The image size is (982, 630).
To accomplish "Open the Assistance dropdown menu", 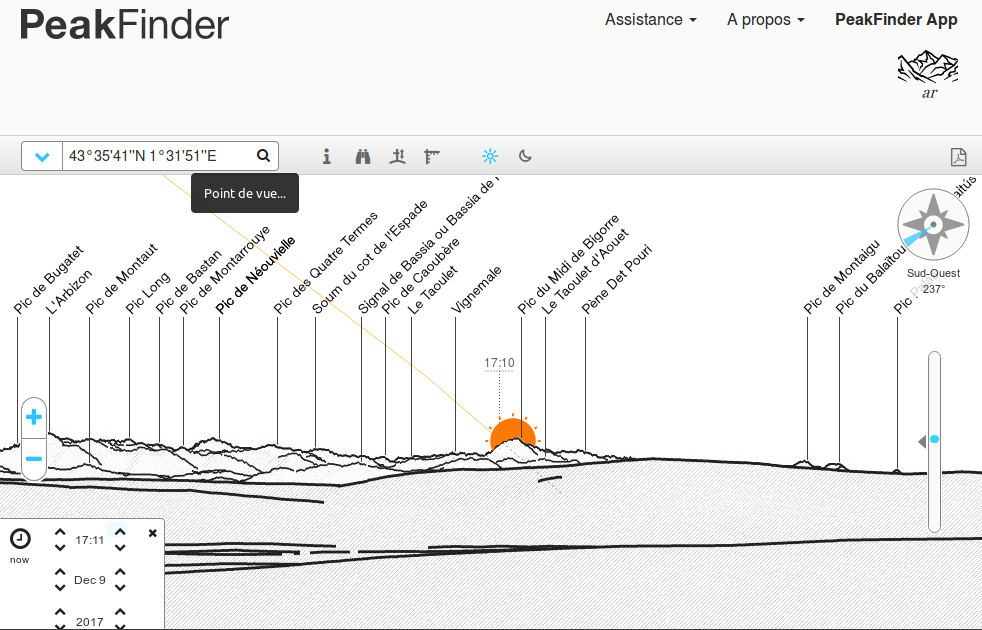I will coord(650,20).
